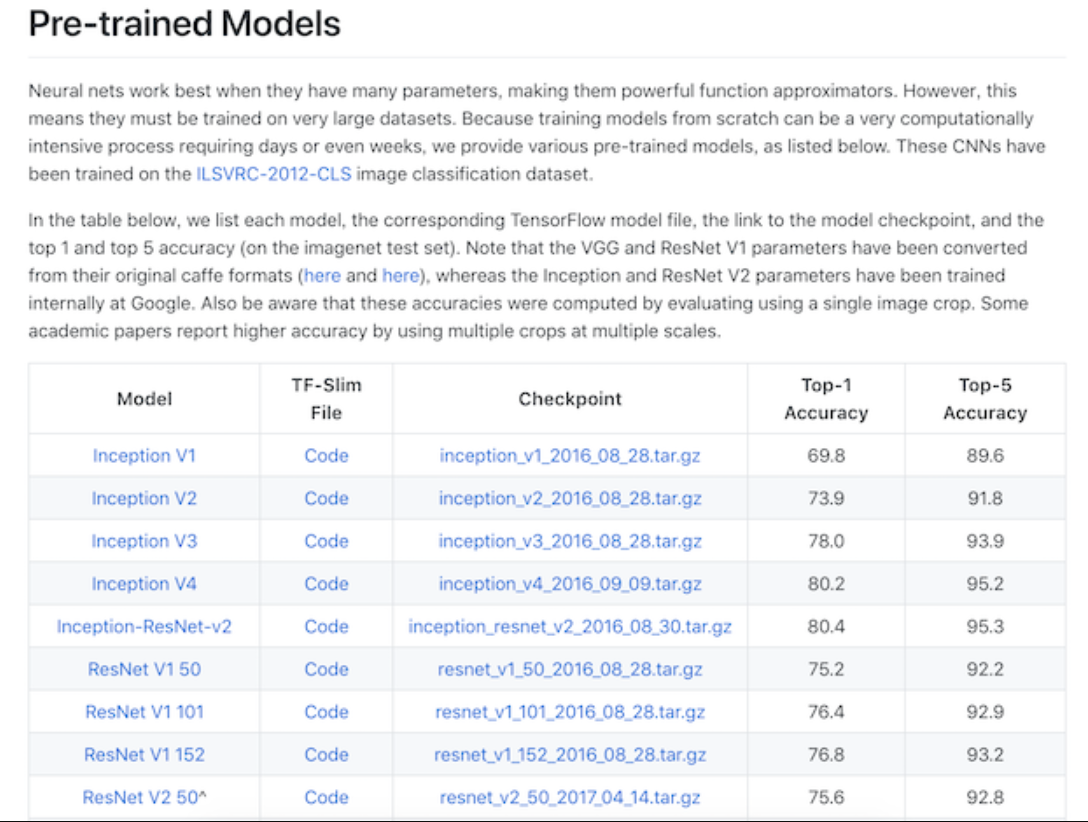Open the Code link for ResNet V2 50^
This screenshot has height=822, width=1088.
326,798
